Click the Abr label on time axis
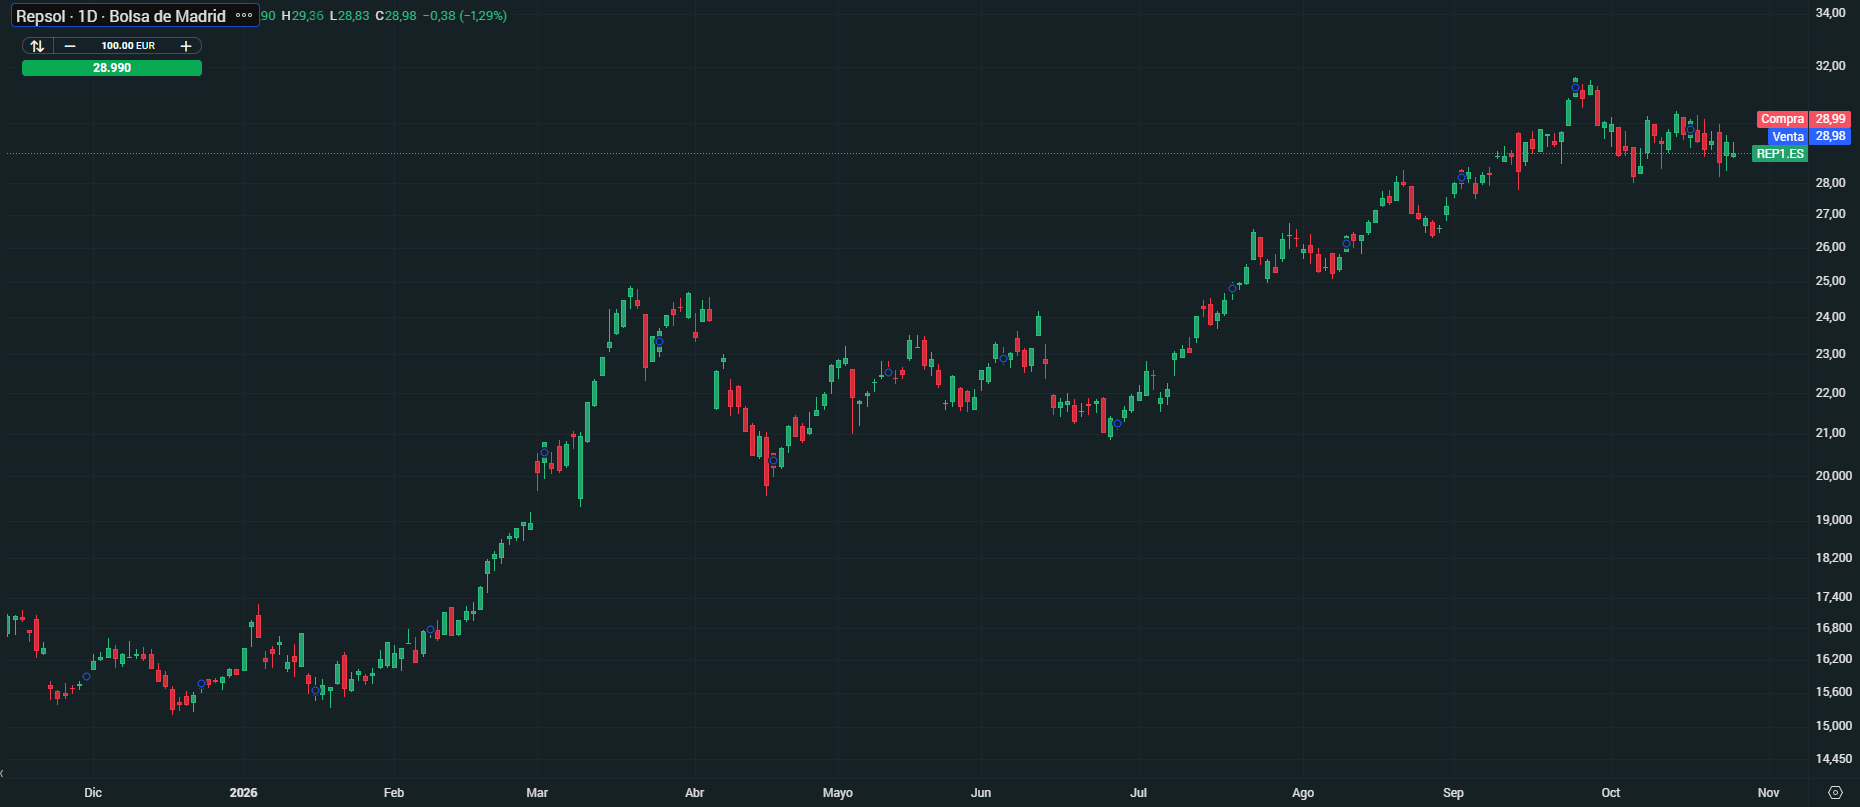The height and width of the screenshot is (807, 1860). click(694, 793)
